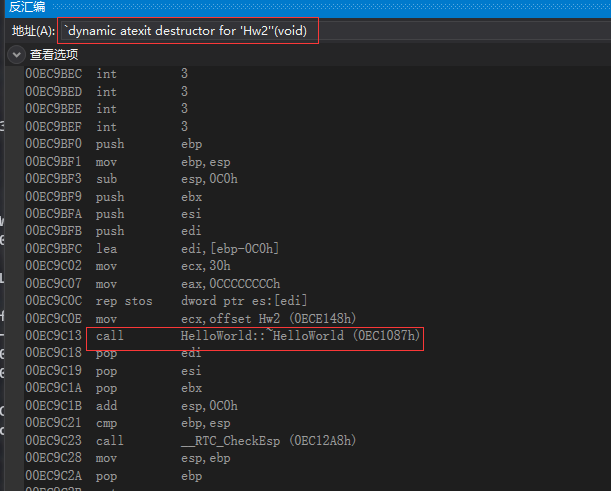Click the address input field
This screenshot has width=611, height=491.
[x=335, y=31]
